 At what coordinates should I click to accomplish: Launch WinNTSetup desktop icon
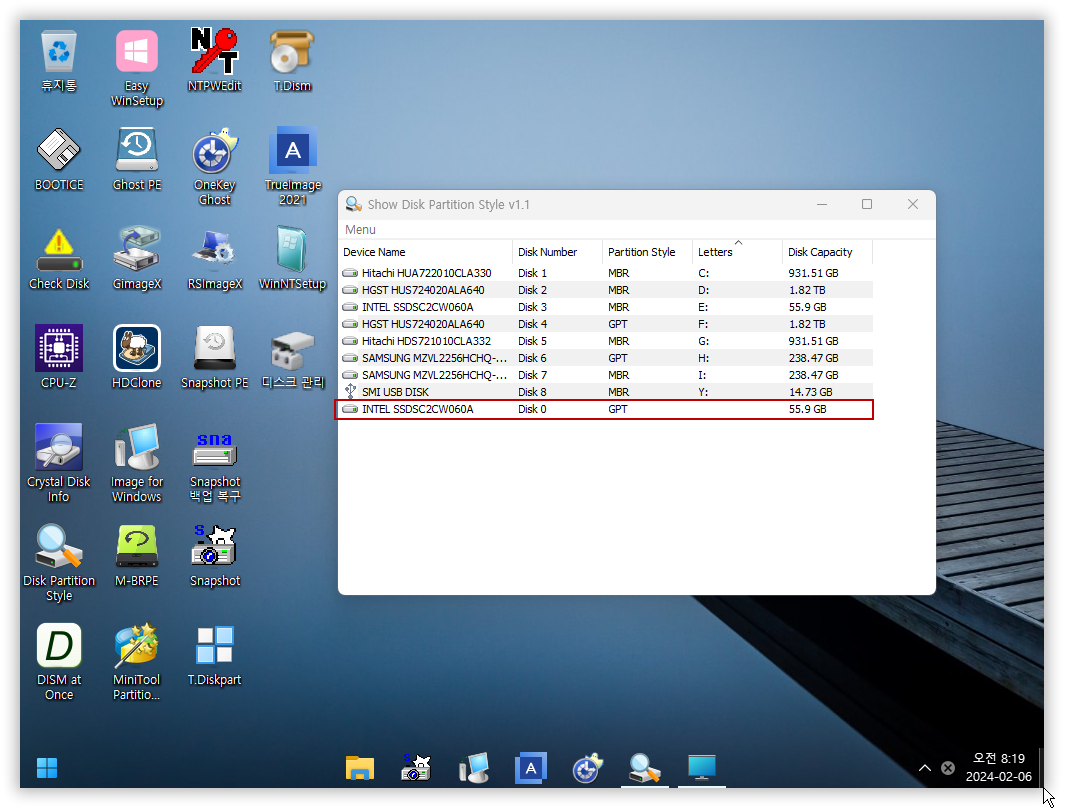pyautogui.click(x=293, y=259)
